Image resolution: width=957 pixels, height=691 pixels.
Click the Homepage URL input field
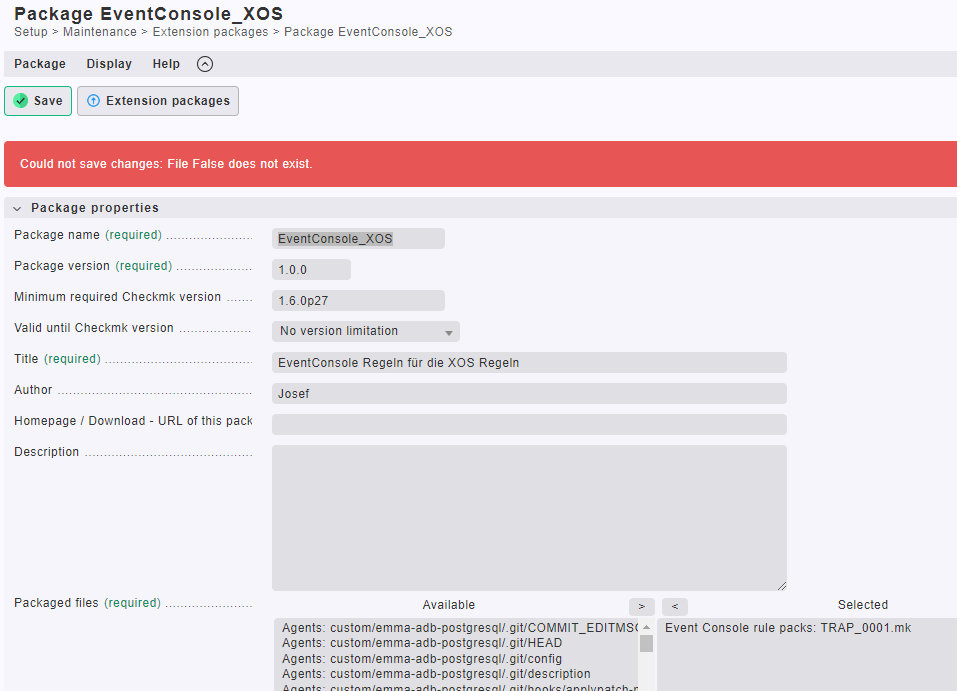[529, 425]
